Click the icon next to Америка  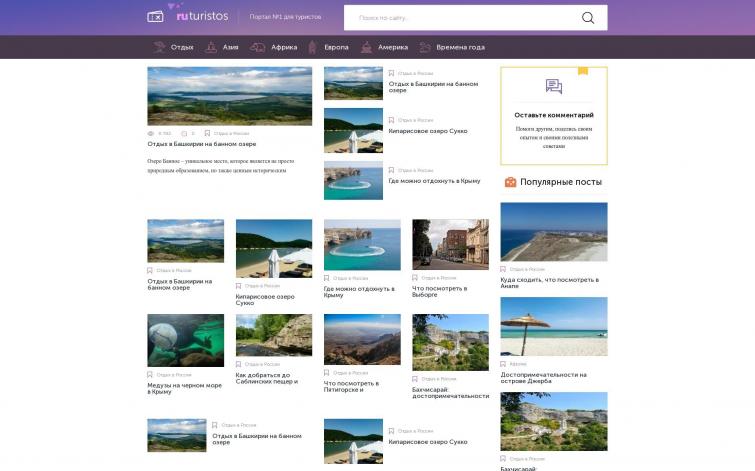(x=366, y=47)
